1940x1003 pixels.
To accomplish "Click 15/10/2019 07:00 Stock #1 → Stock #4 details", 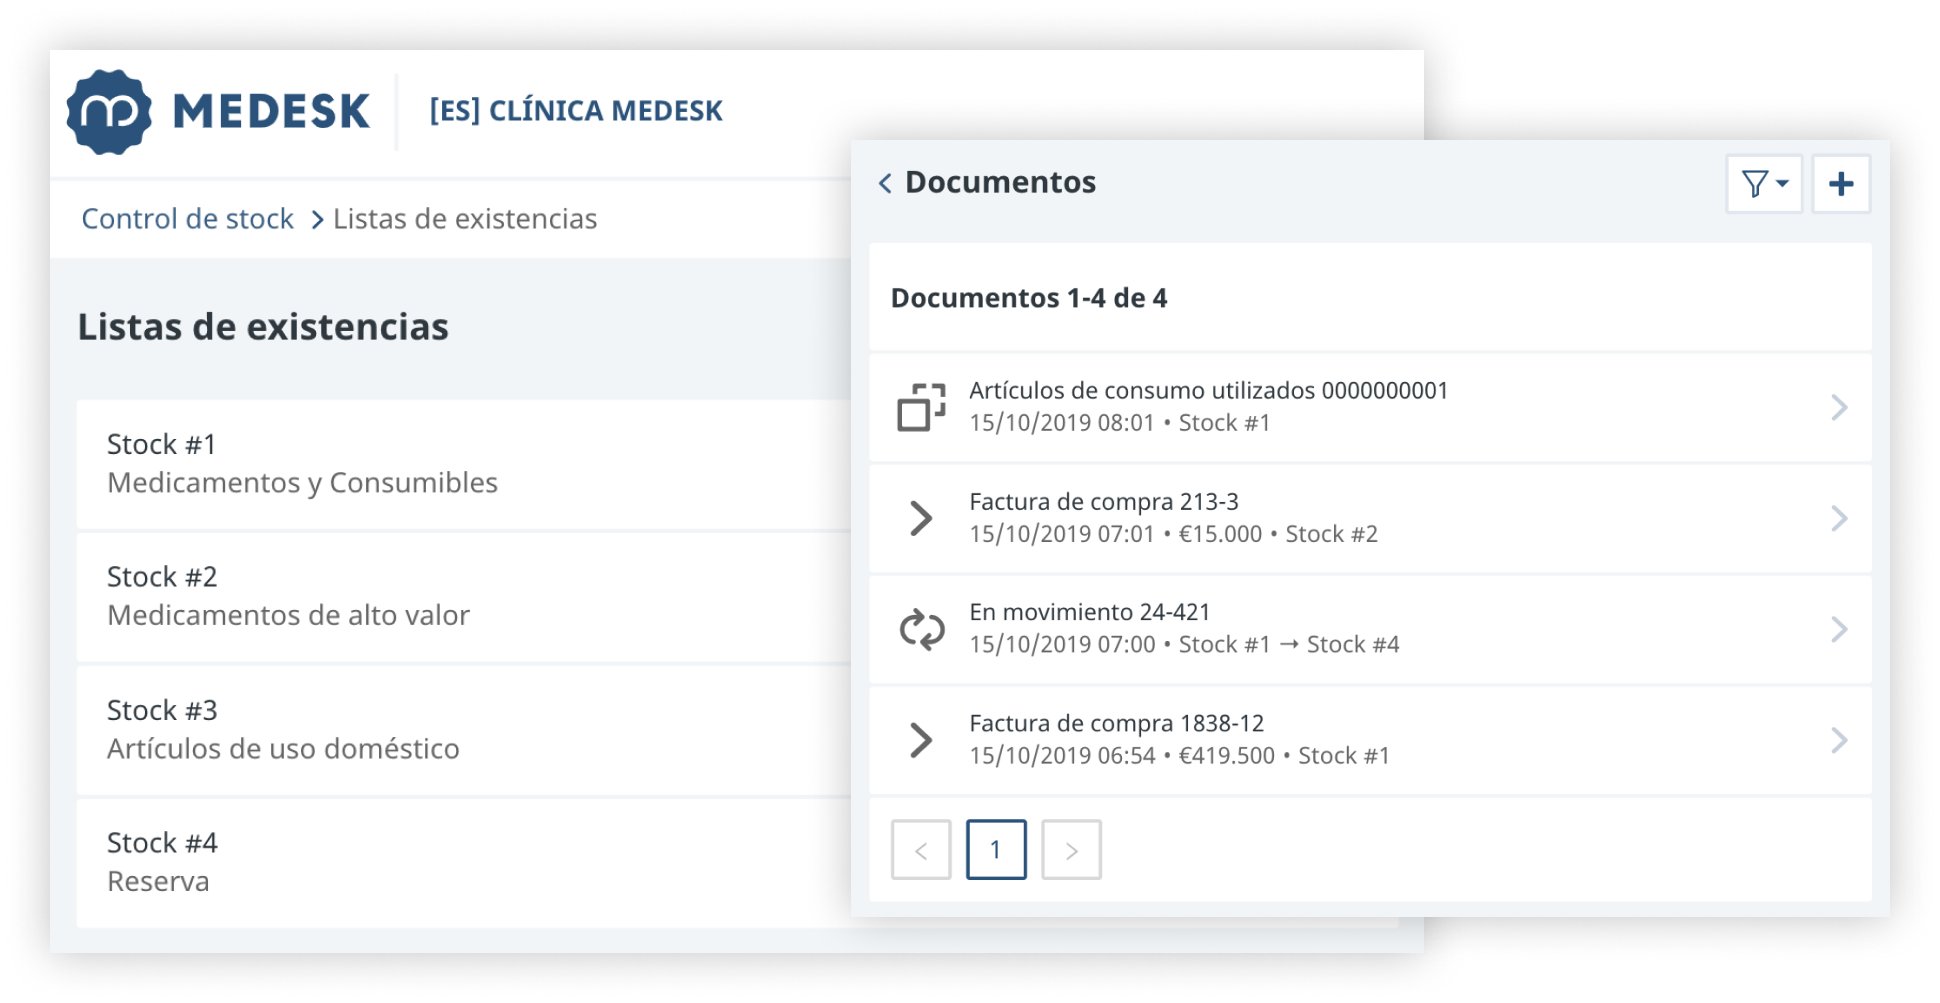I will pos(1184,645).
